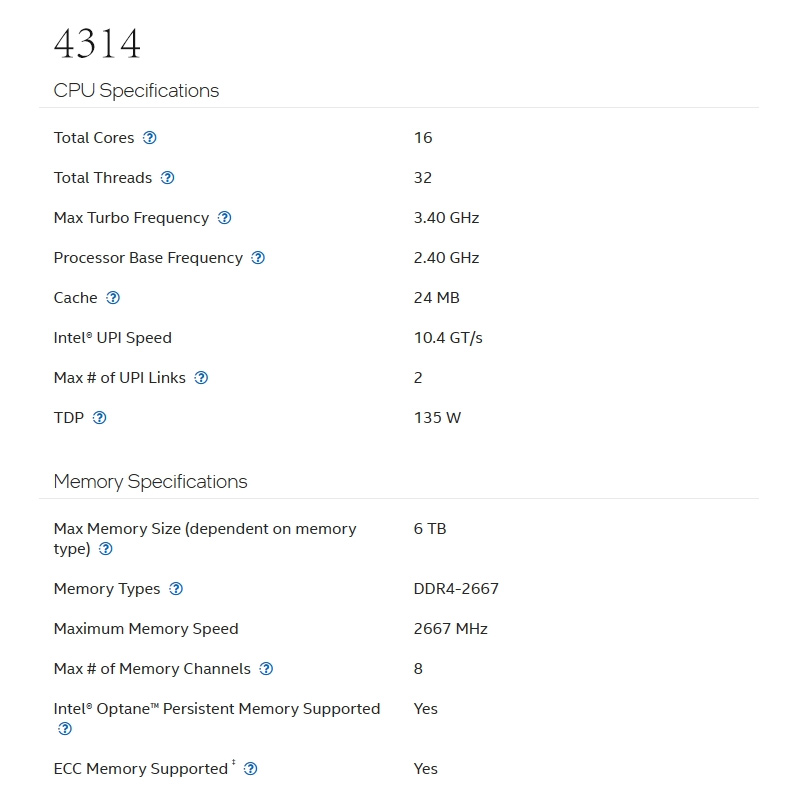Select the 6 TB max memory value
800x800 pixels.
[x=430, y=529]
